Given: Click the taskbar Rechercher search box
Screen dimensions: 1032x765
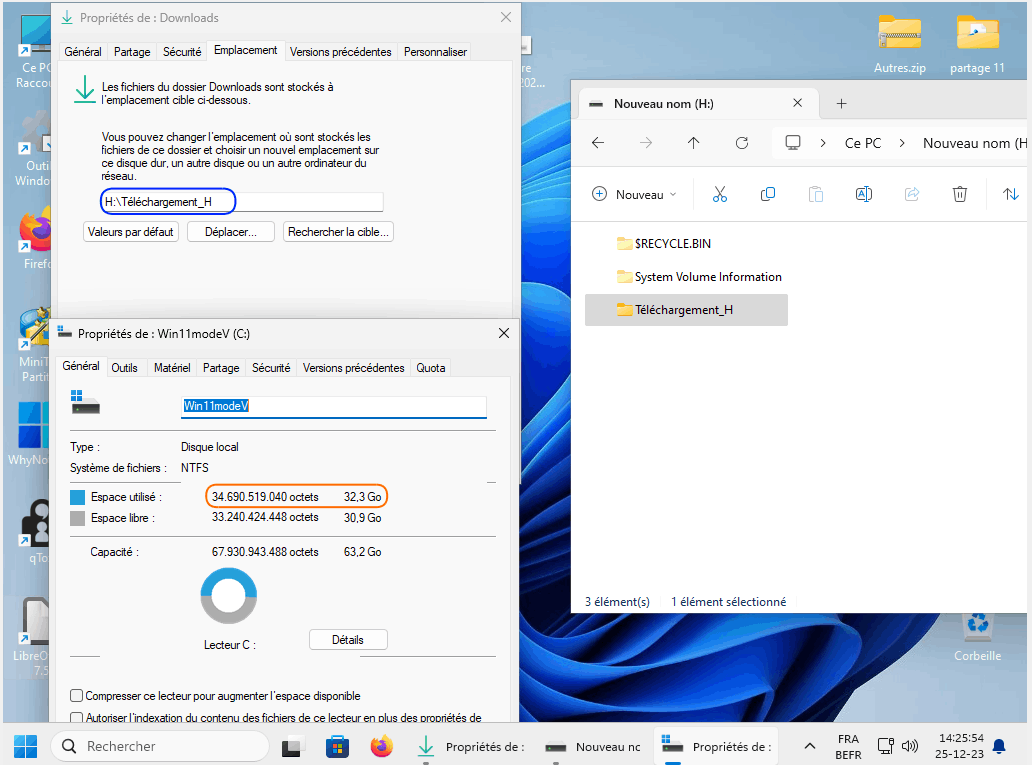Looking at the screenshot, I should 160,747.
